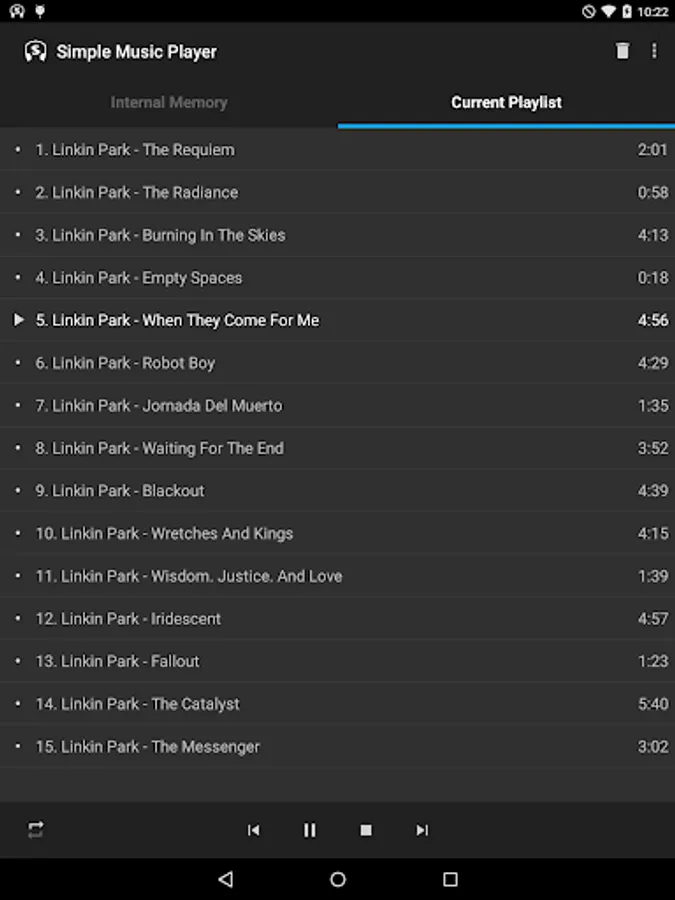
Task: Stop playback with the square button
Action: click(366, 830)
